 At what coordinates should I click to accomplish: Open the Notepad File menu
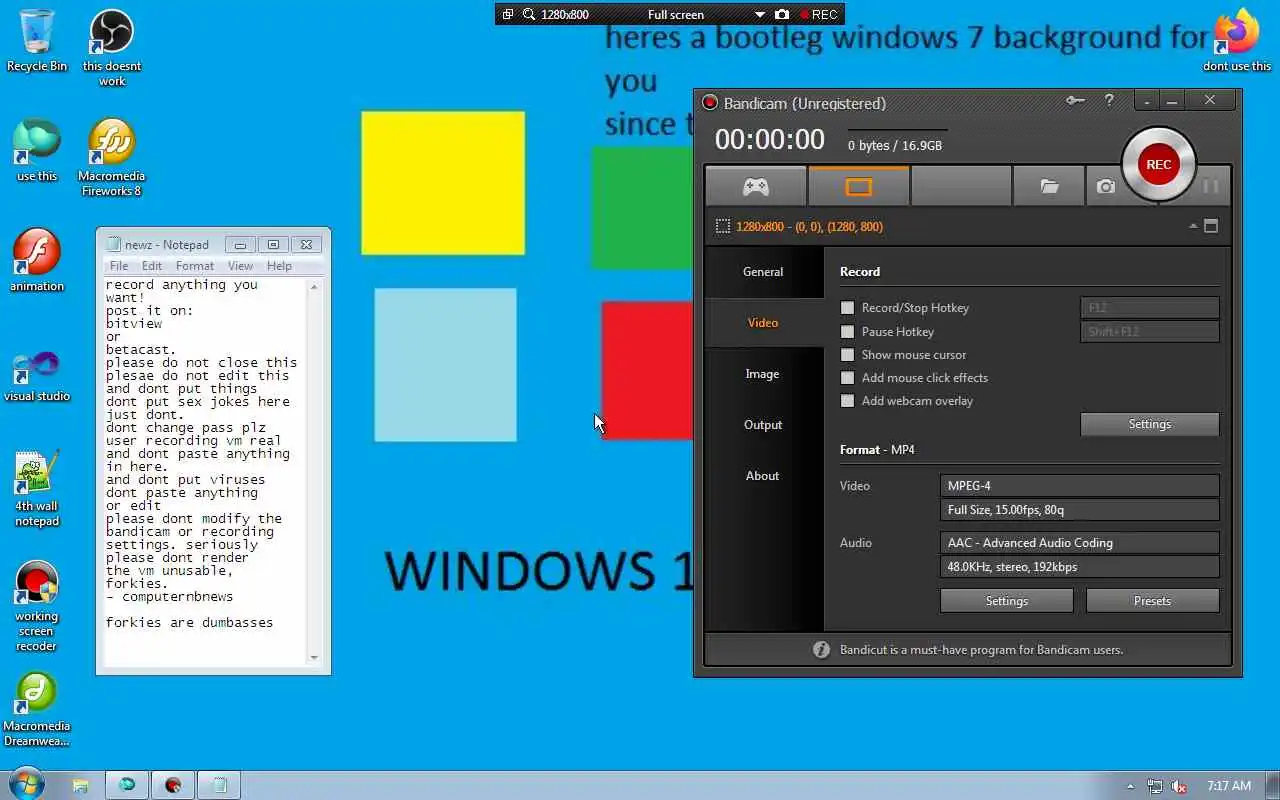coord(119,266)
